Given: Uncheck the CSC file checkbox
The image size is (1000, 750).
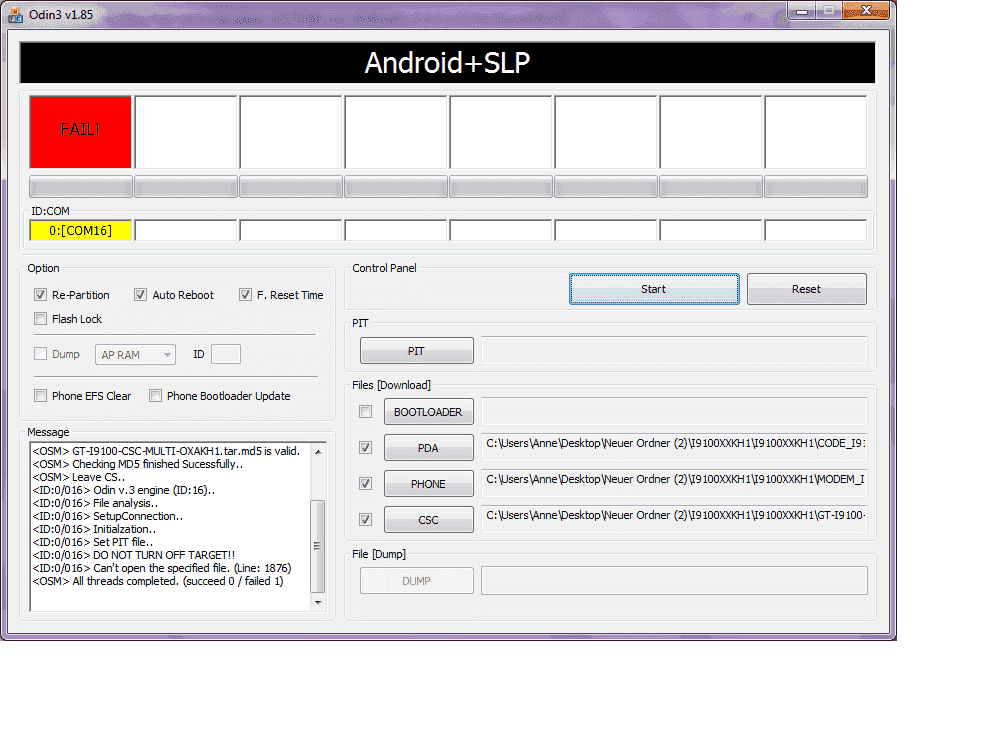Looking at the screenshot, I should point(365,520).
